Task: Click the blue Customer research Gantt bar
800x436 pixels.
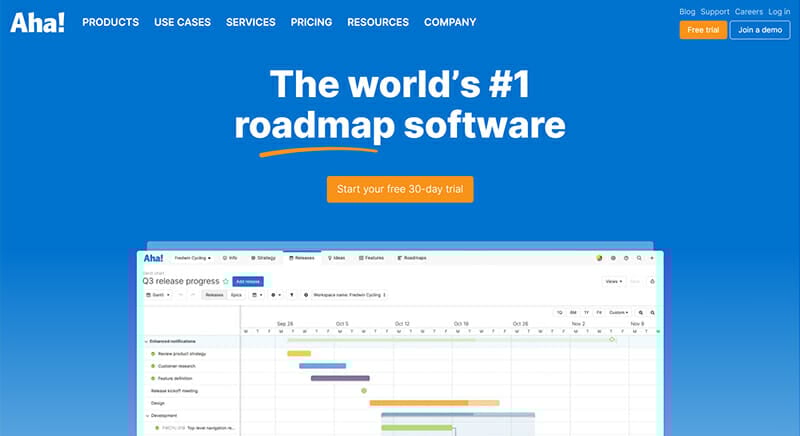Action: [322, 366]
